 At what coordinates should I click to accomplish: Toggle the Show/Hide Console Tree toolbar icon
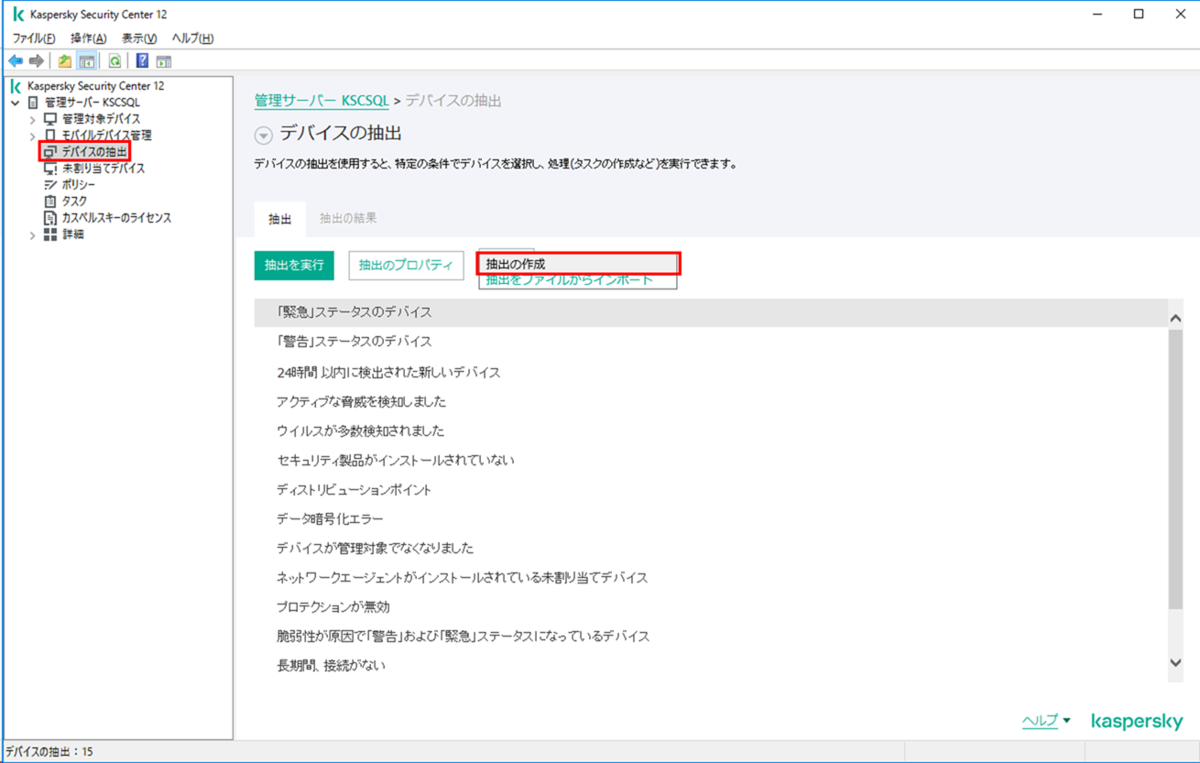[x=87, y=61]
